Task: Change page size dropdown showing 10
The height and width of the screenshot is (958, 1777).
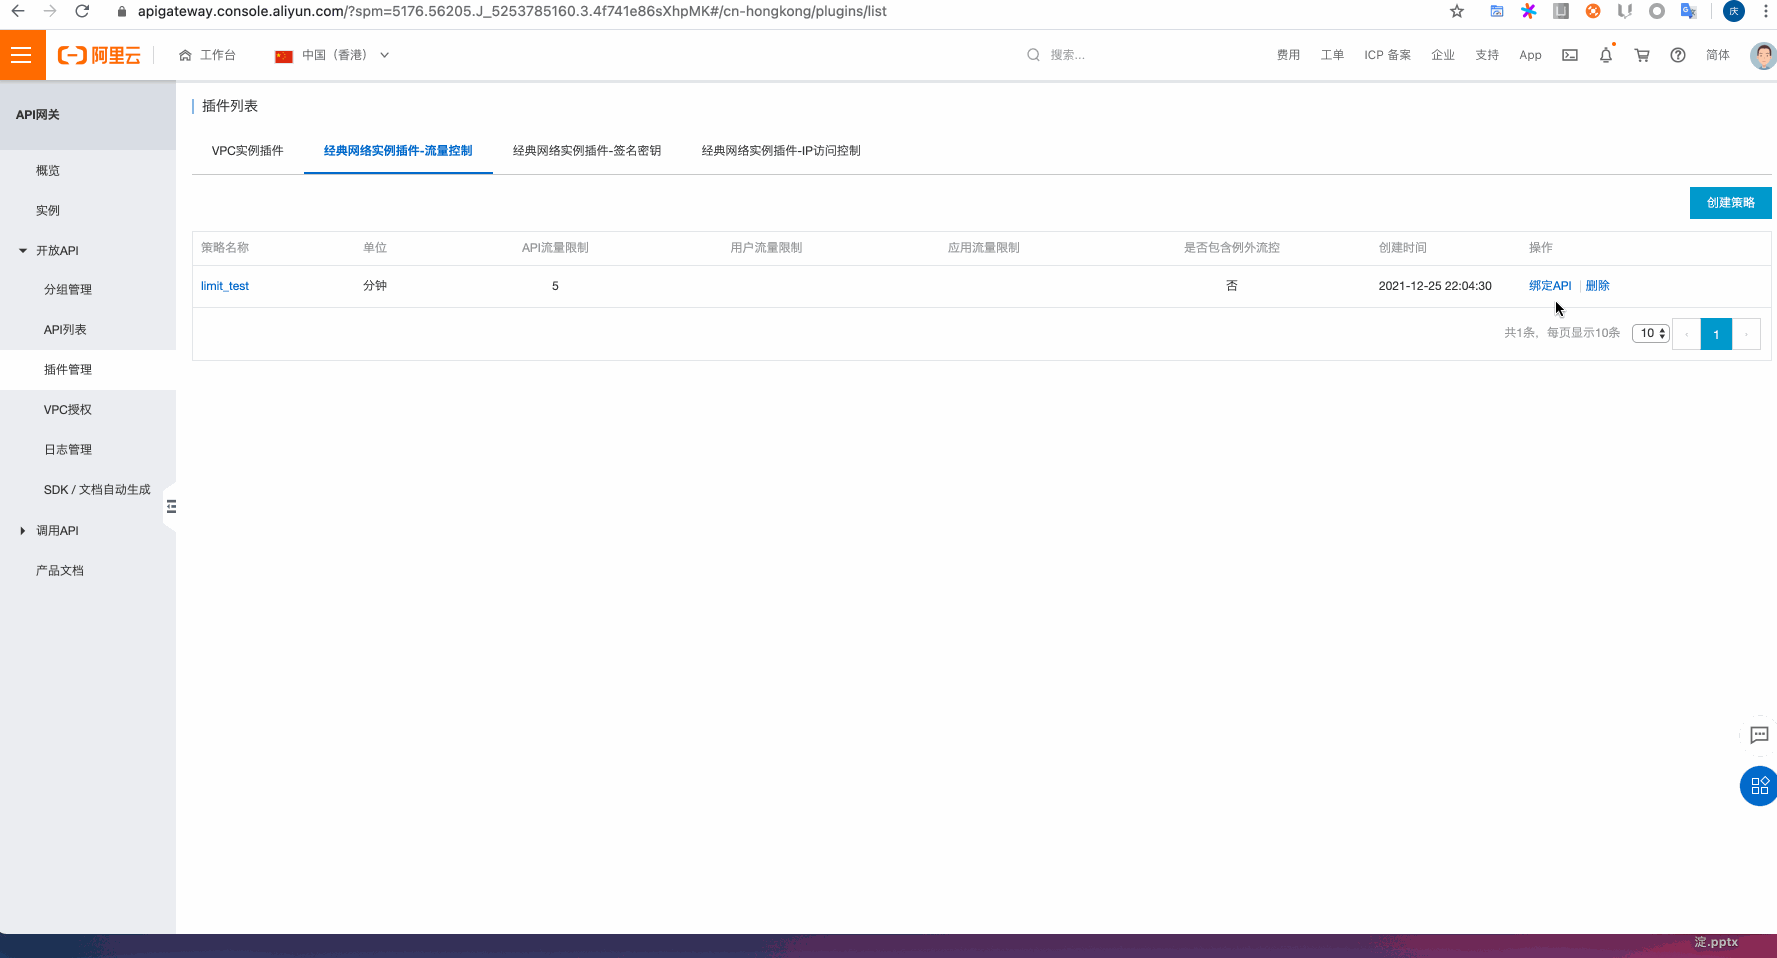Action: coord(1650,333)
